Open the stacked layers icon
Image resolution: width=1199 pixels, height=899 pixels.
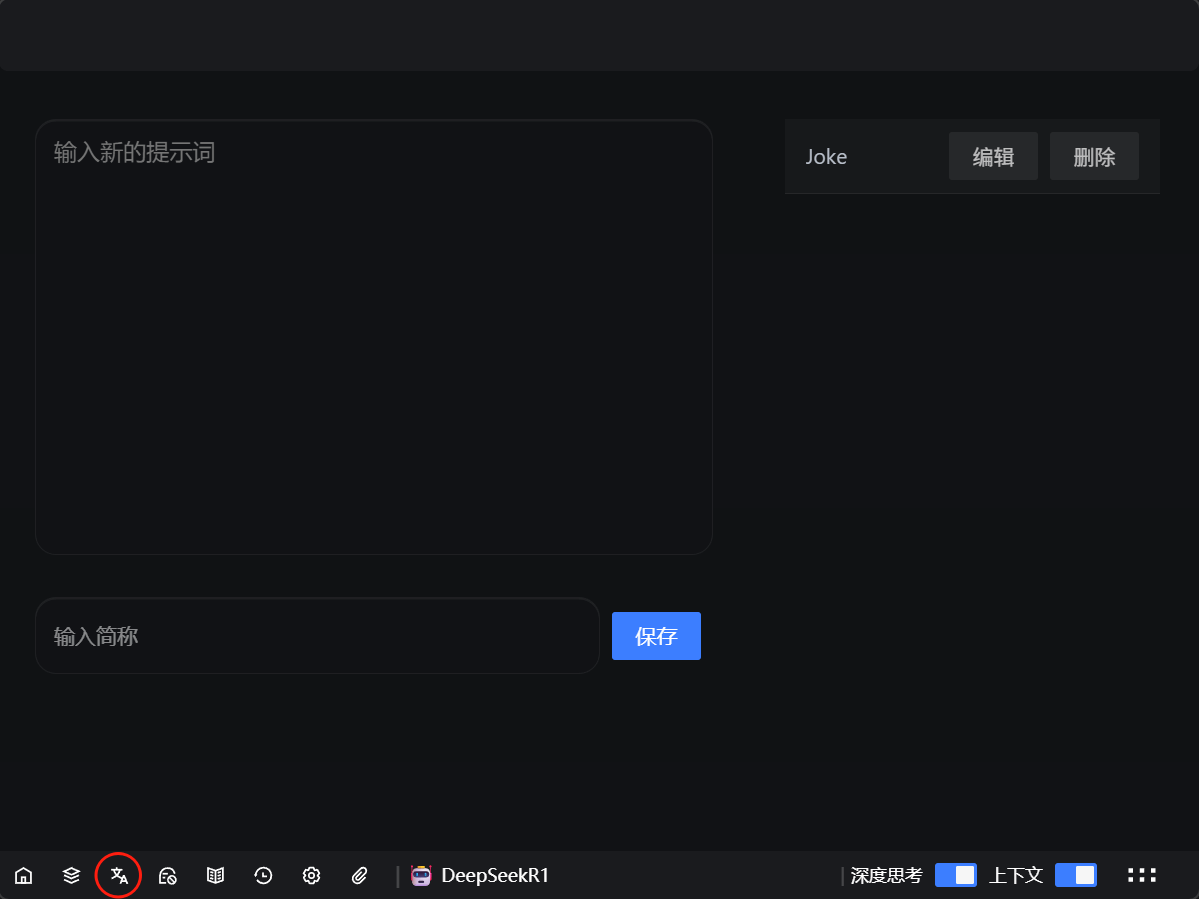pos(71,876)
